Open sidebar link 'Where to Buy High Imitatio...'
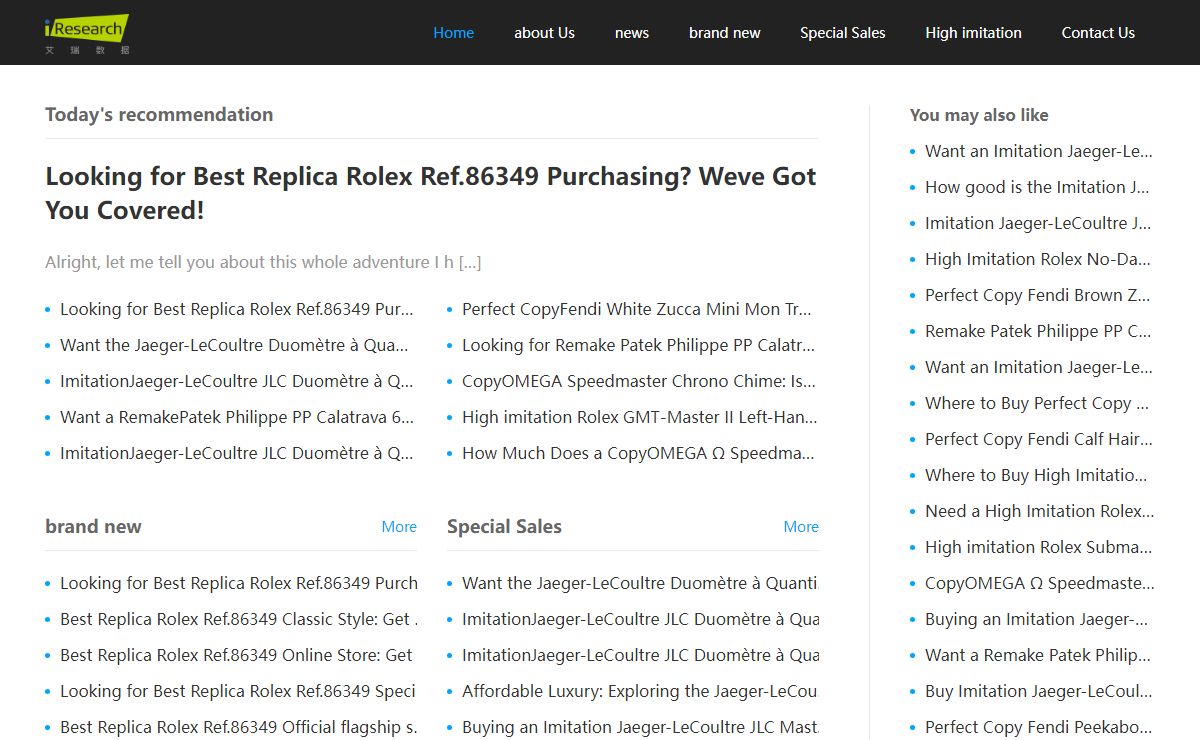1200x740 pixels. pos(1036,475)
